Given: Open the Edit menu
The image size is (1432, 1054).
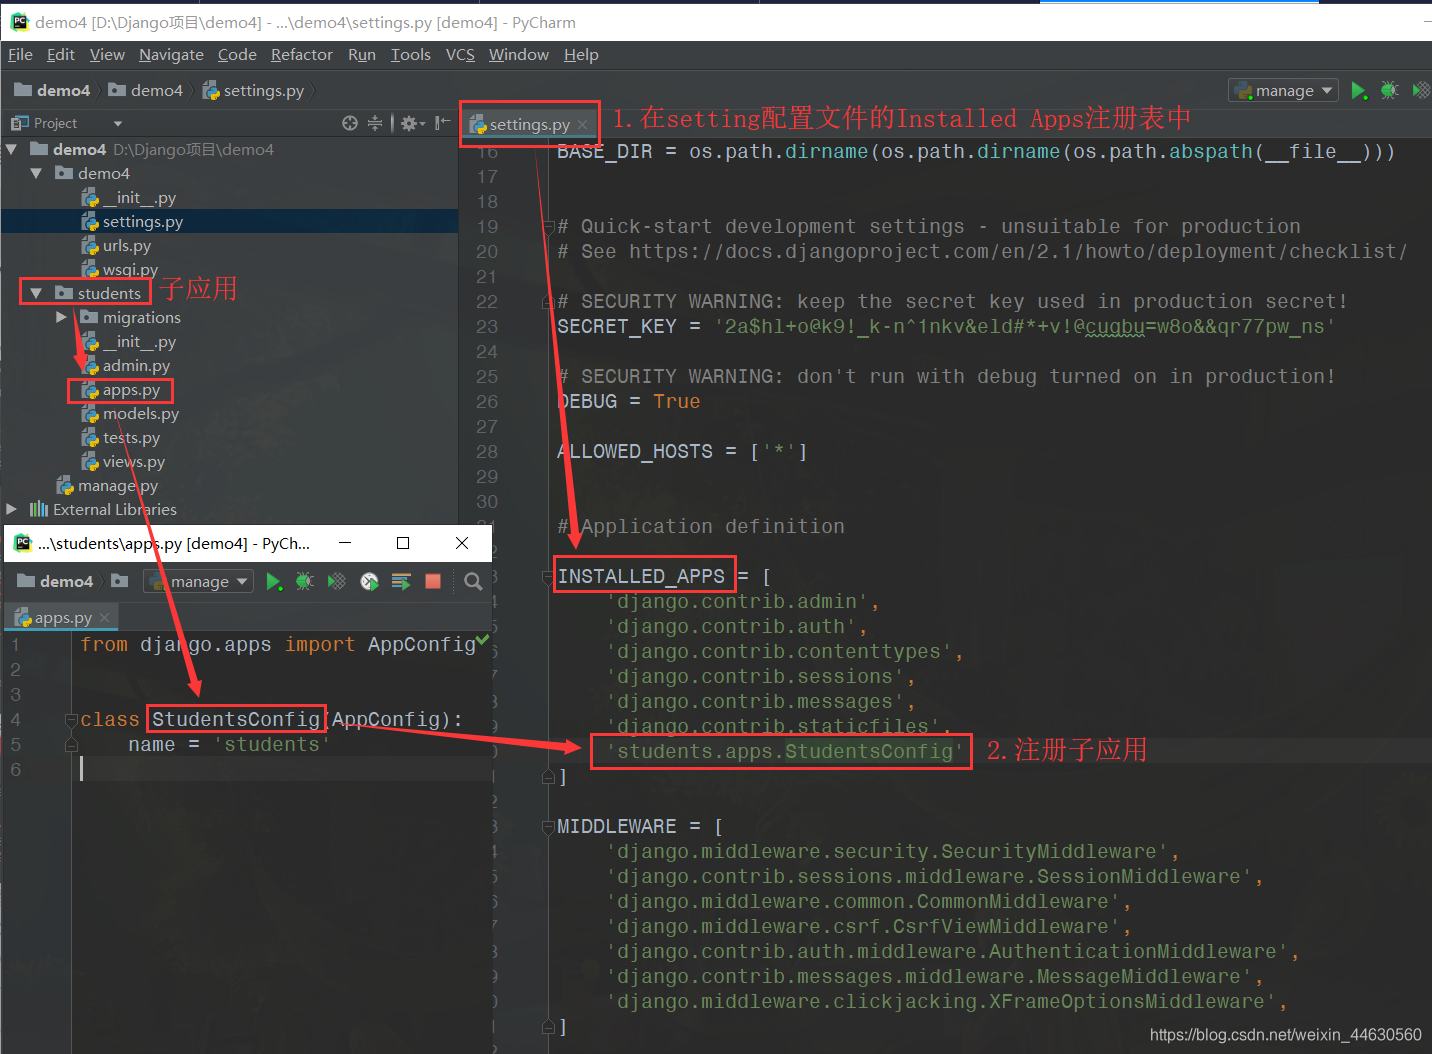Looking at the screenshot, I should pyautogui.click(x=60, y=54).
